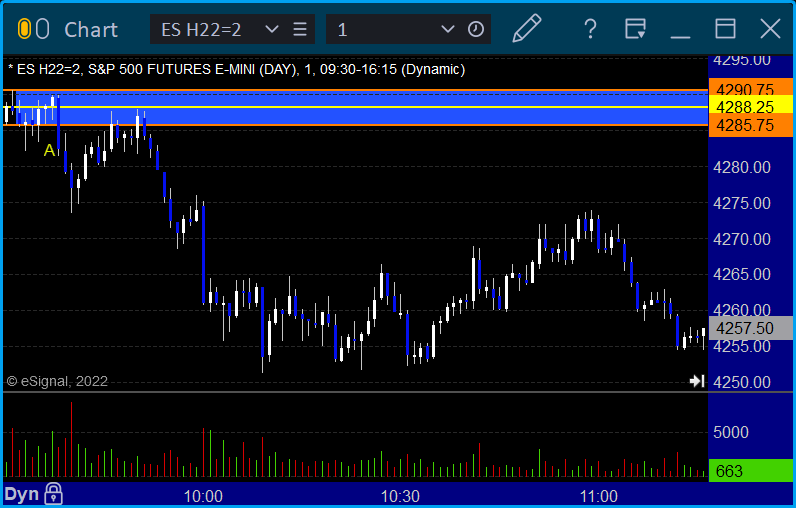Click the 11:00 time axis label
796x508 pixels.
coord(598,496)
